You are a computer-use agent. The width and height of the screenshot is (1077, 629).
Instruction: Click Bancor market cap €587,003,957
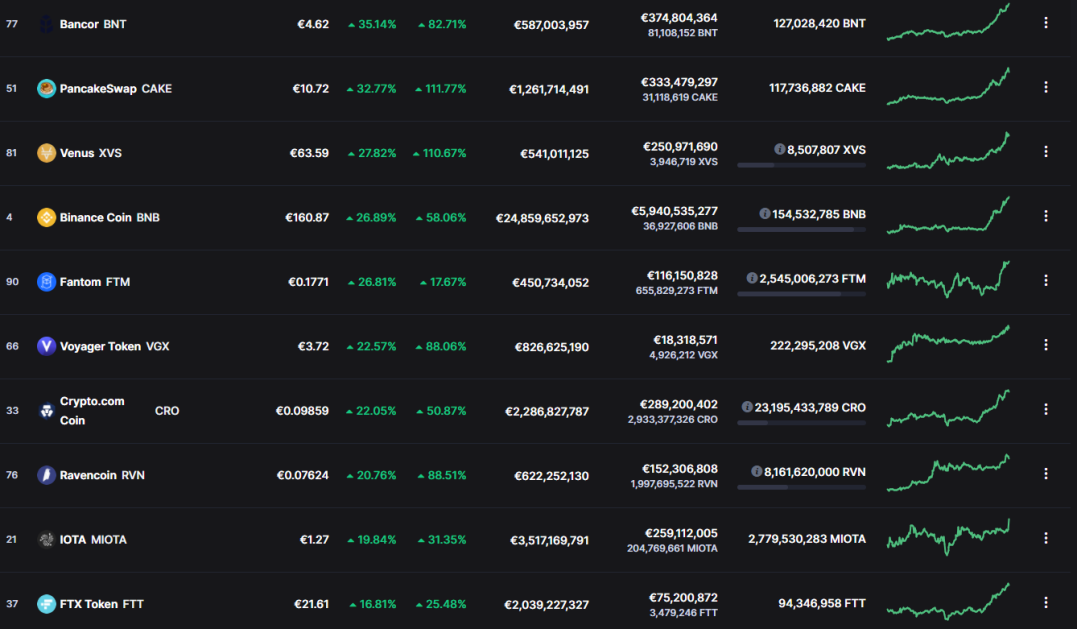point(552,25)
